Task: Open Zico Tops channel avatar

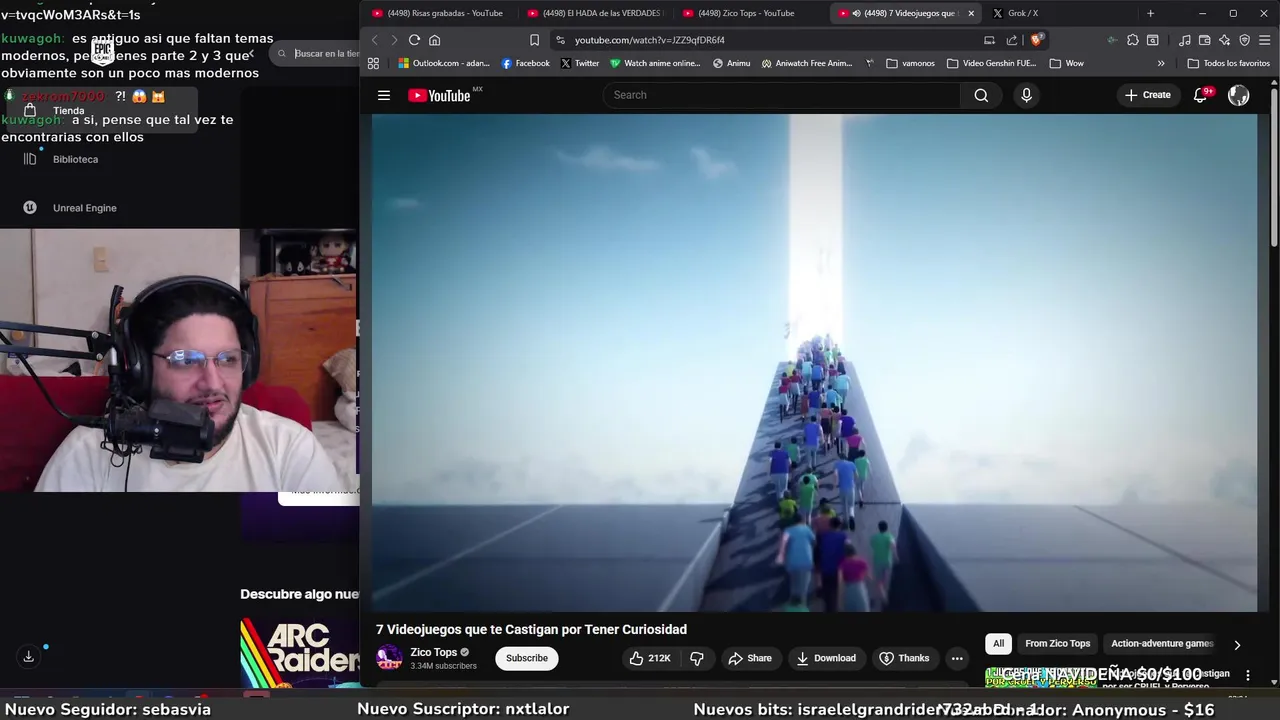Action: [389, 658]
